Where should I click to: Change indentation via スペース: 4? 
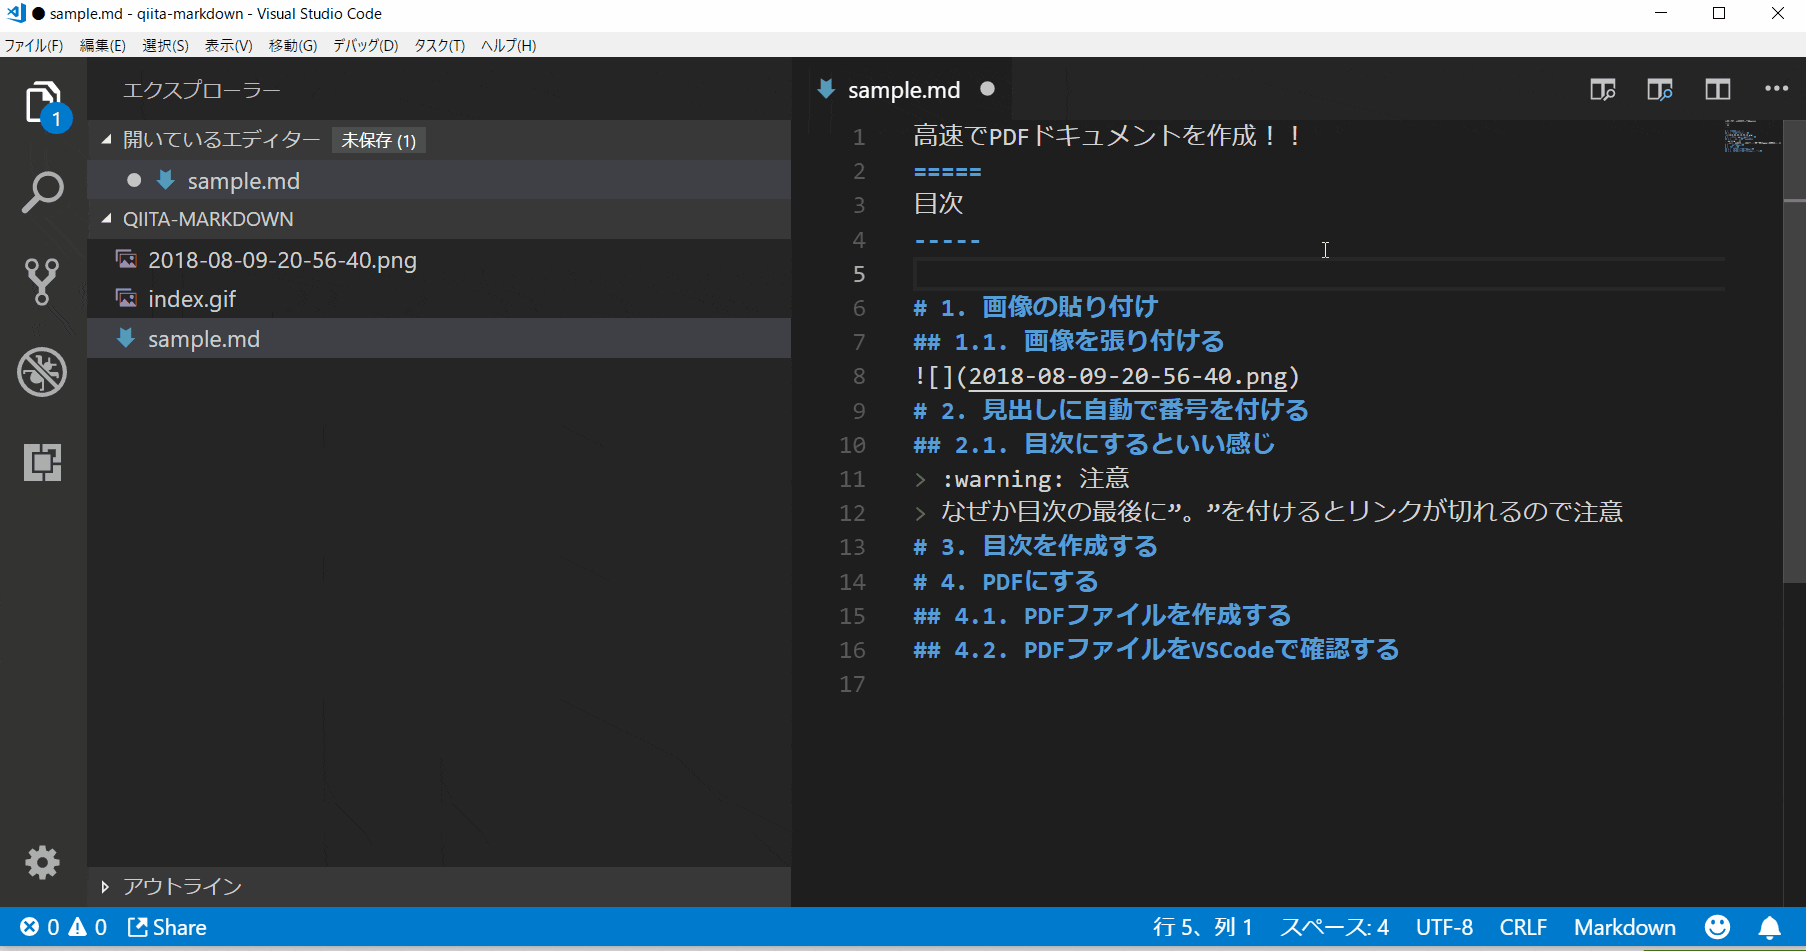1334,927
